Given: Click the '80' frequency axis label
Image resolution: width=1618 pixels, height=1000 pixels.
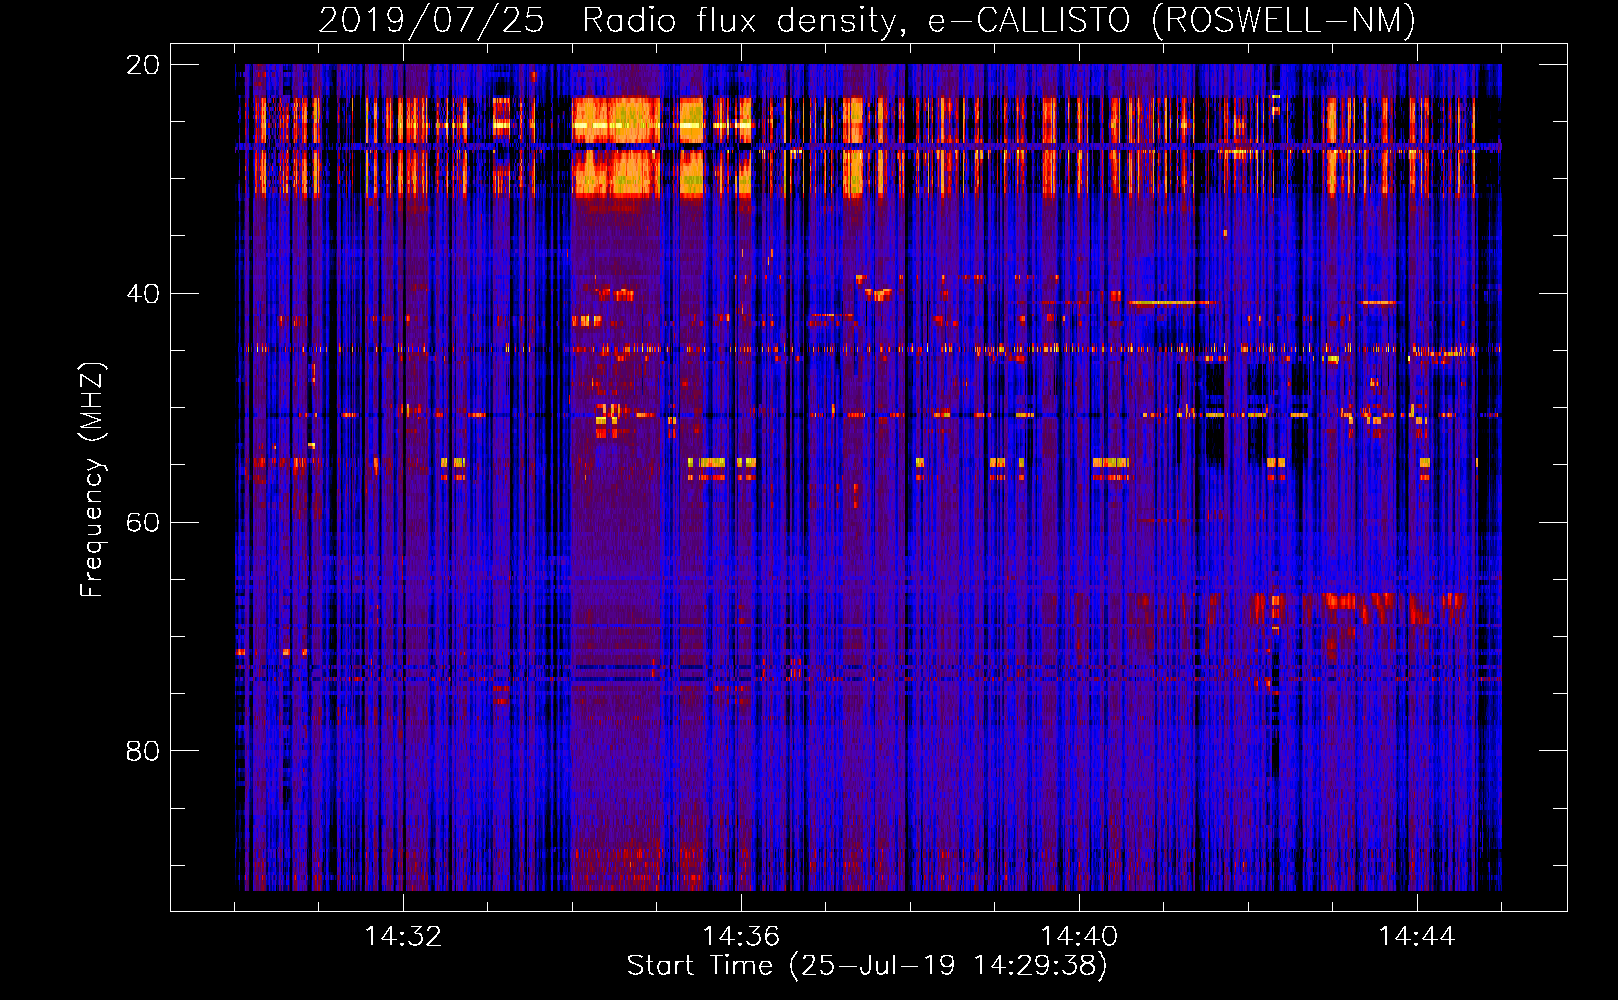Looking at the screenshot, I should click(143, 751).
